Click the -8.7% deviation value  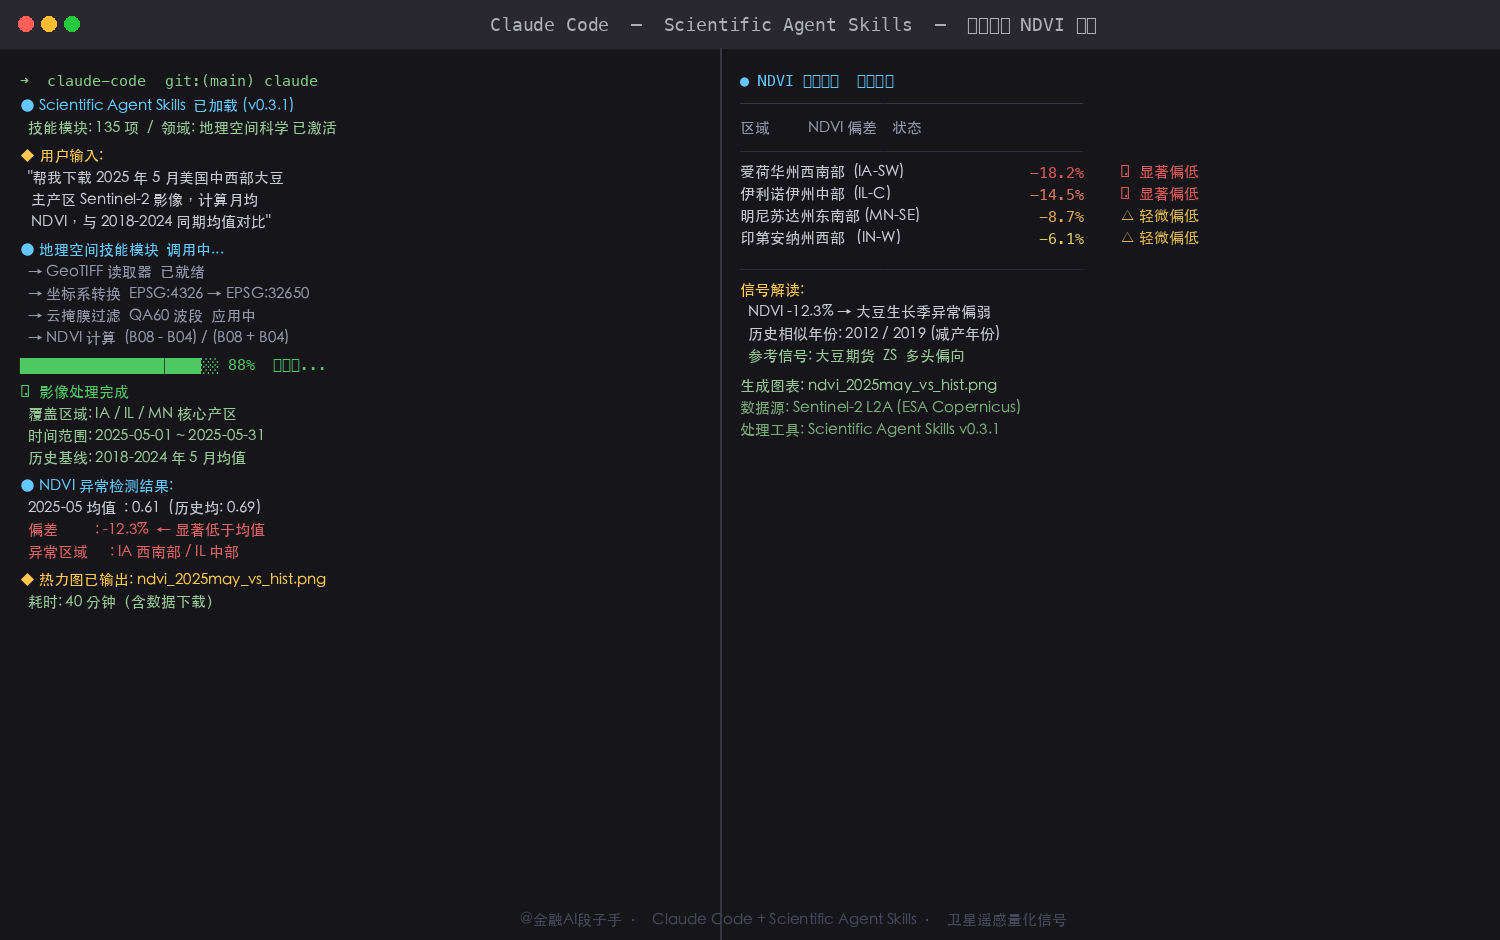tap(1061, 216)
